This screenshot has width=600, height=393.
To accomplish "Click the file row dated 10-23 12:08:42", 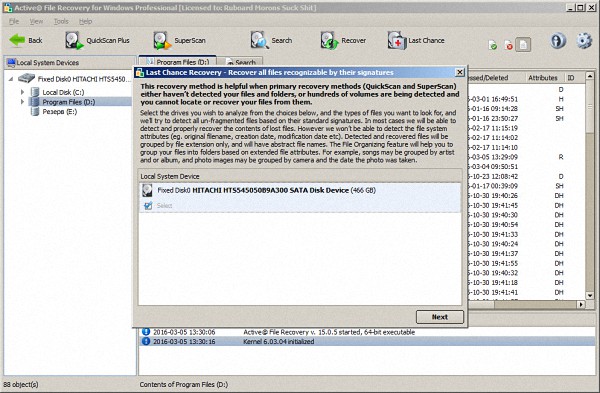I will [x=526, y=176].
